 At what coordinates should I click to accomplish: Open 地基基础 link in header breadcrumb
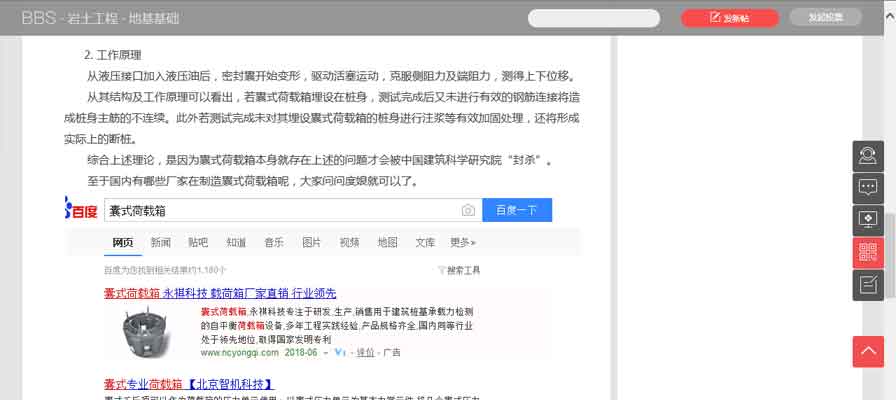(x=155, y=18)
